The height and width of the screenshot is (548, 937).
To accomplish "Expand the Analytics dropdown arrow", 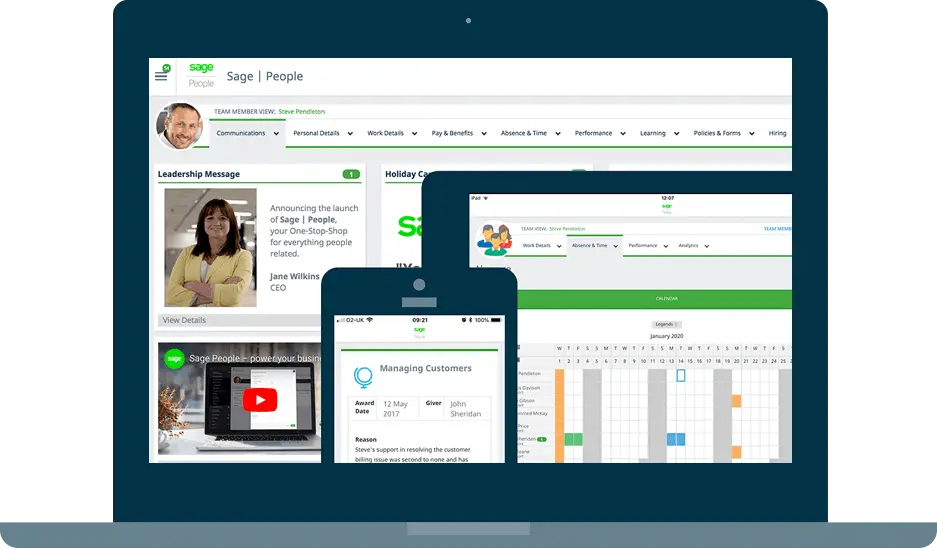I will pos(707,246).
